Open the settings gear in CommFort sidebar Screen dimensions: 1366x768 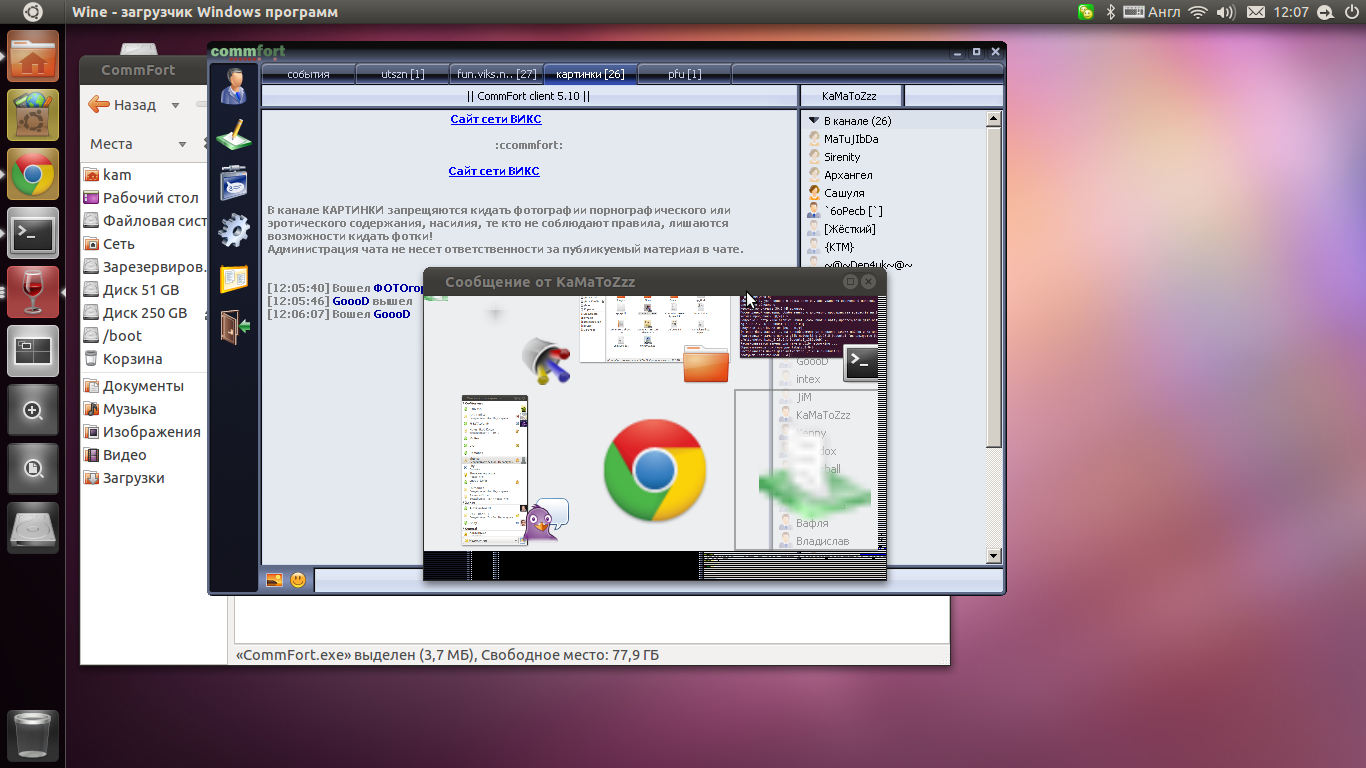point(234,230)
